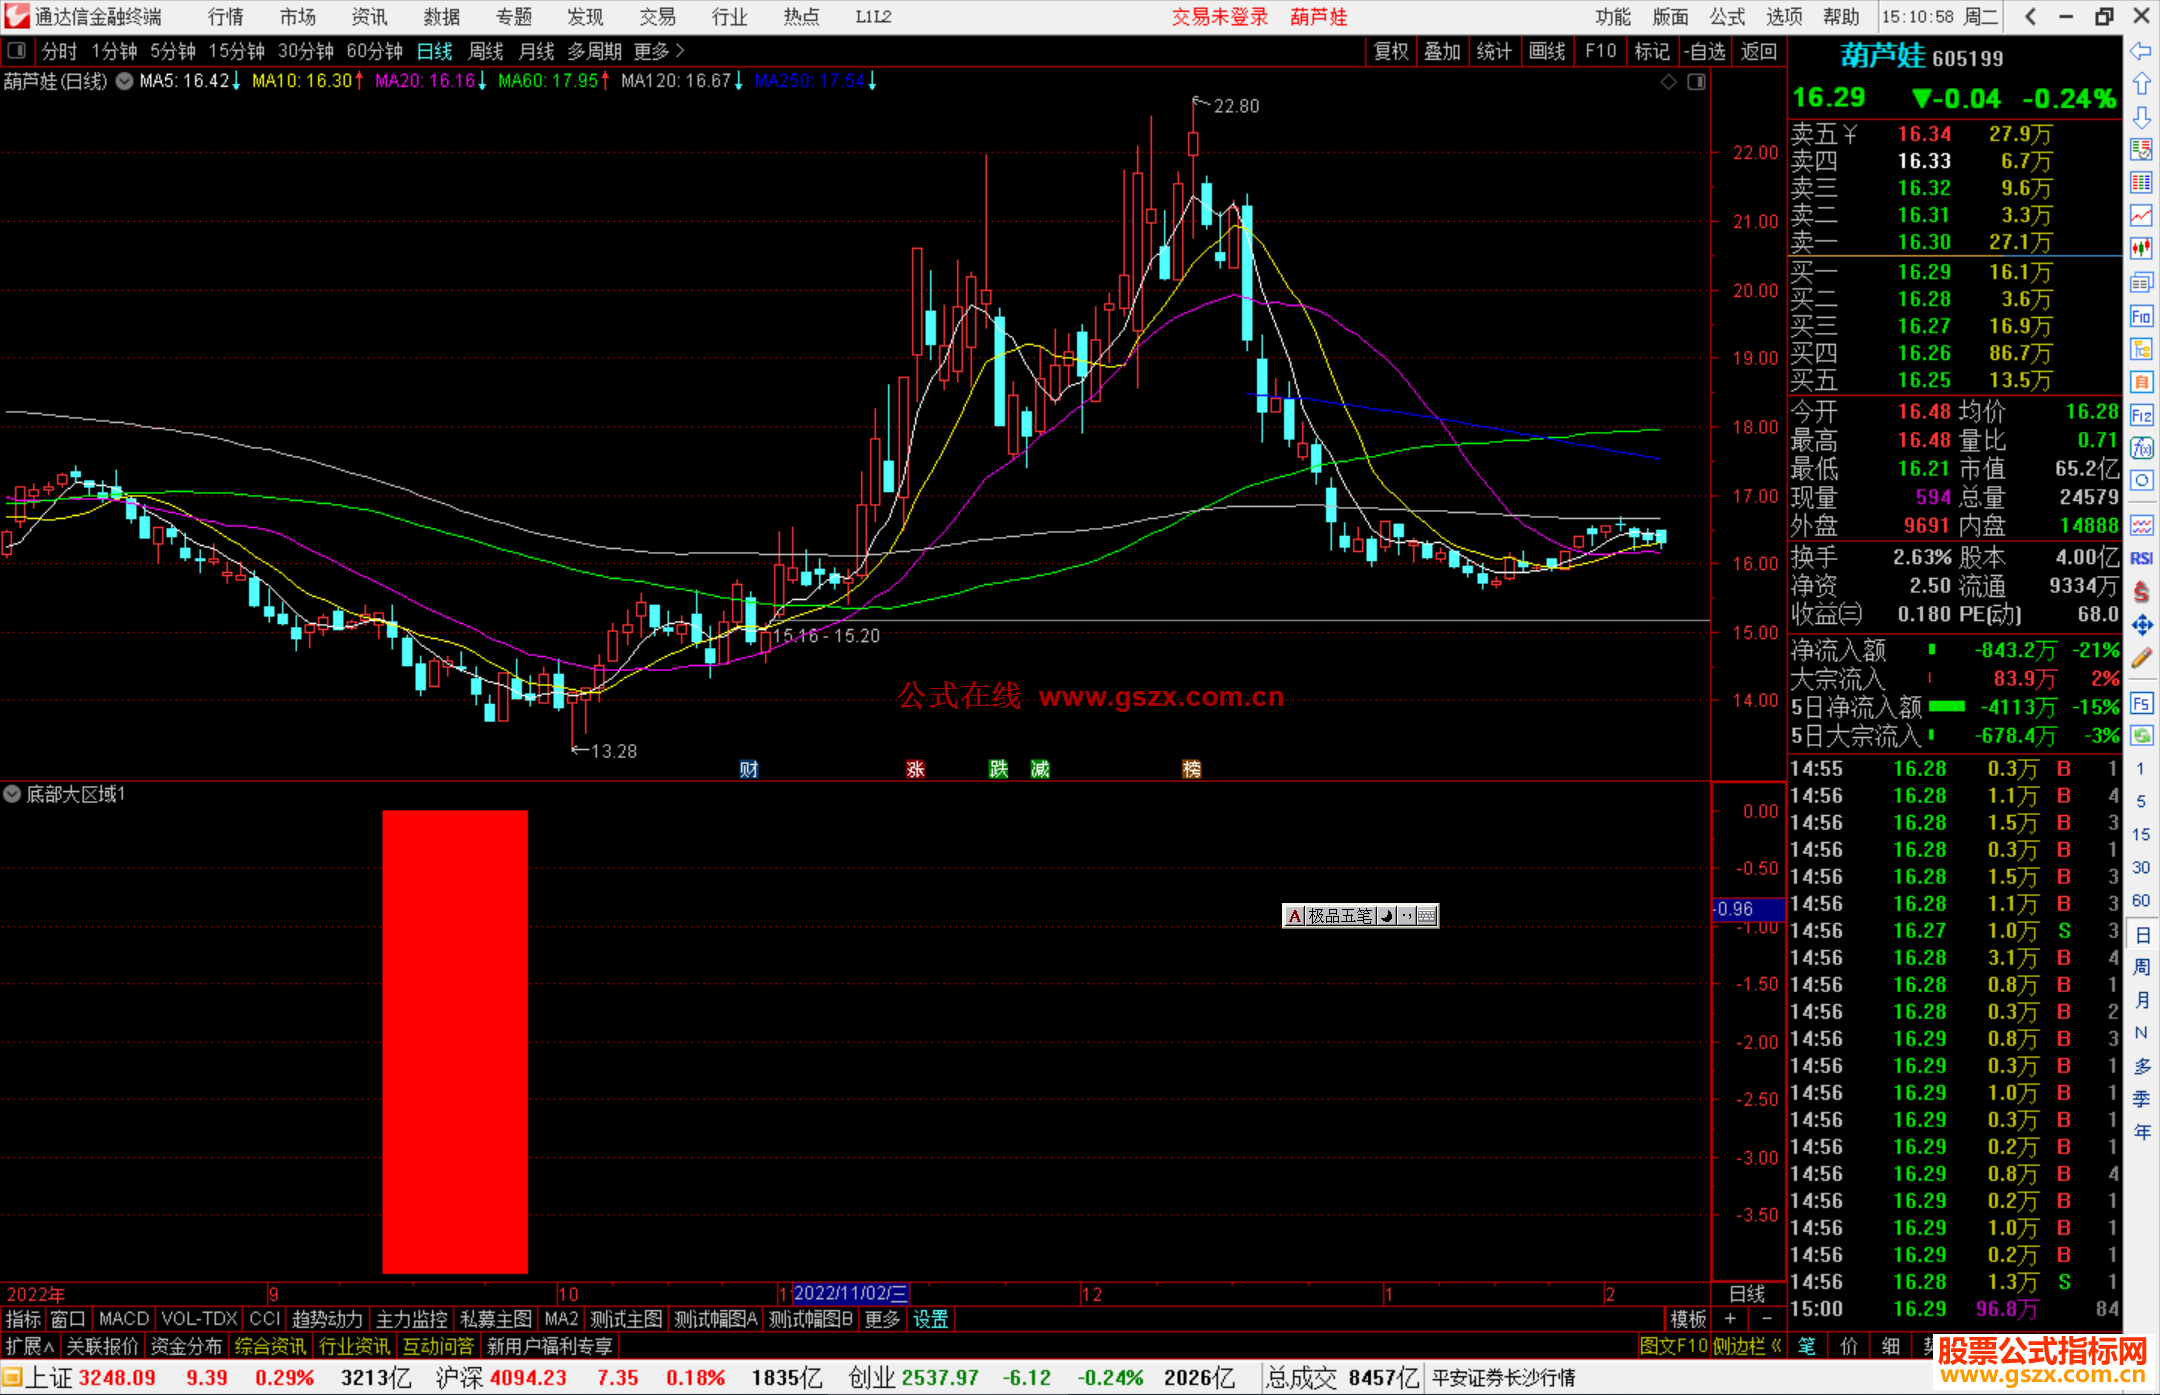The image size is (2160, 1395).
Task: Click the F10 sidebar icon
Action: (x=2141, y=317)
